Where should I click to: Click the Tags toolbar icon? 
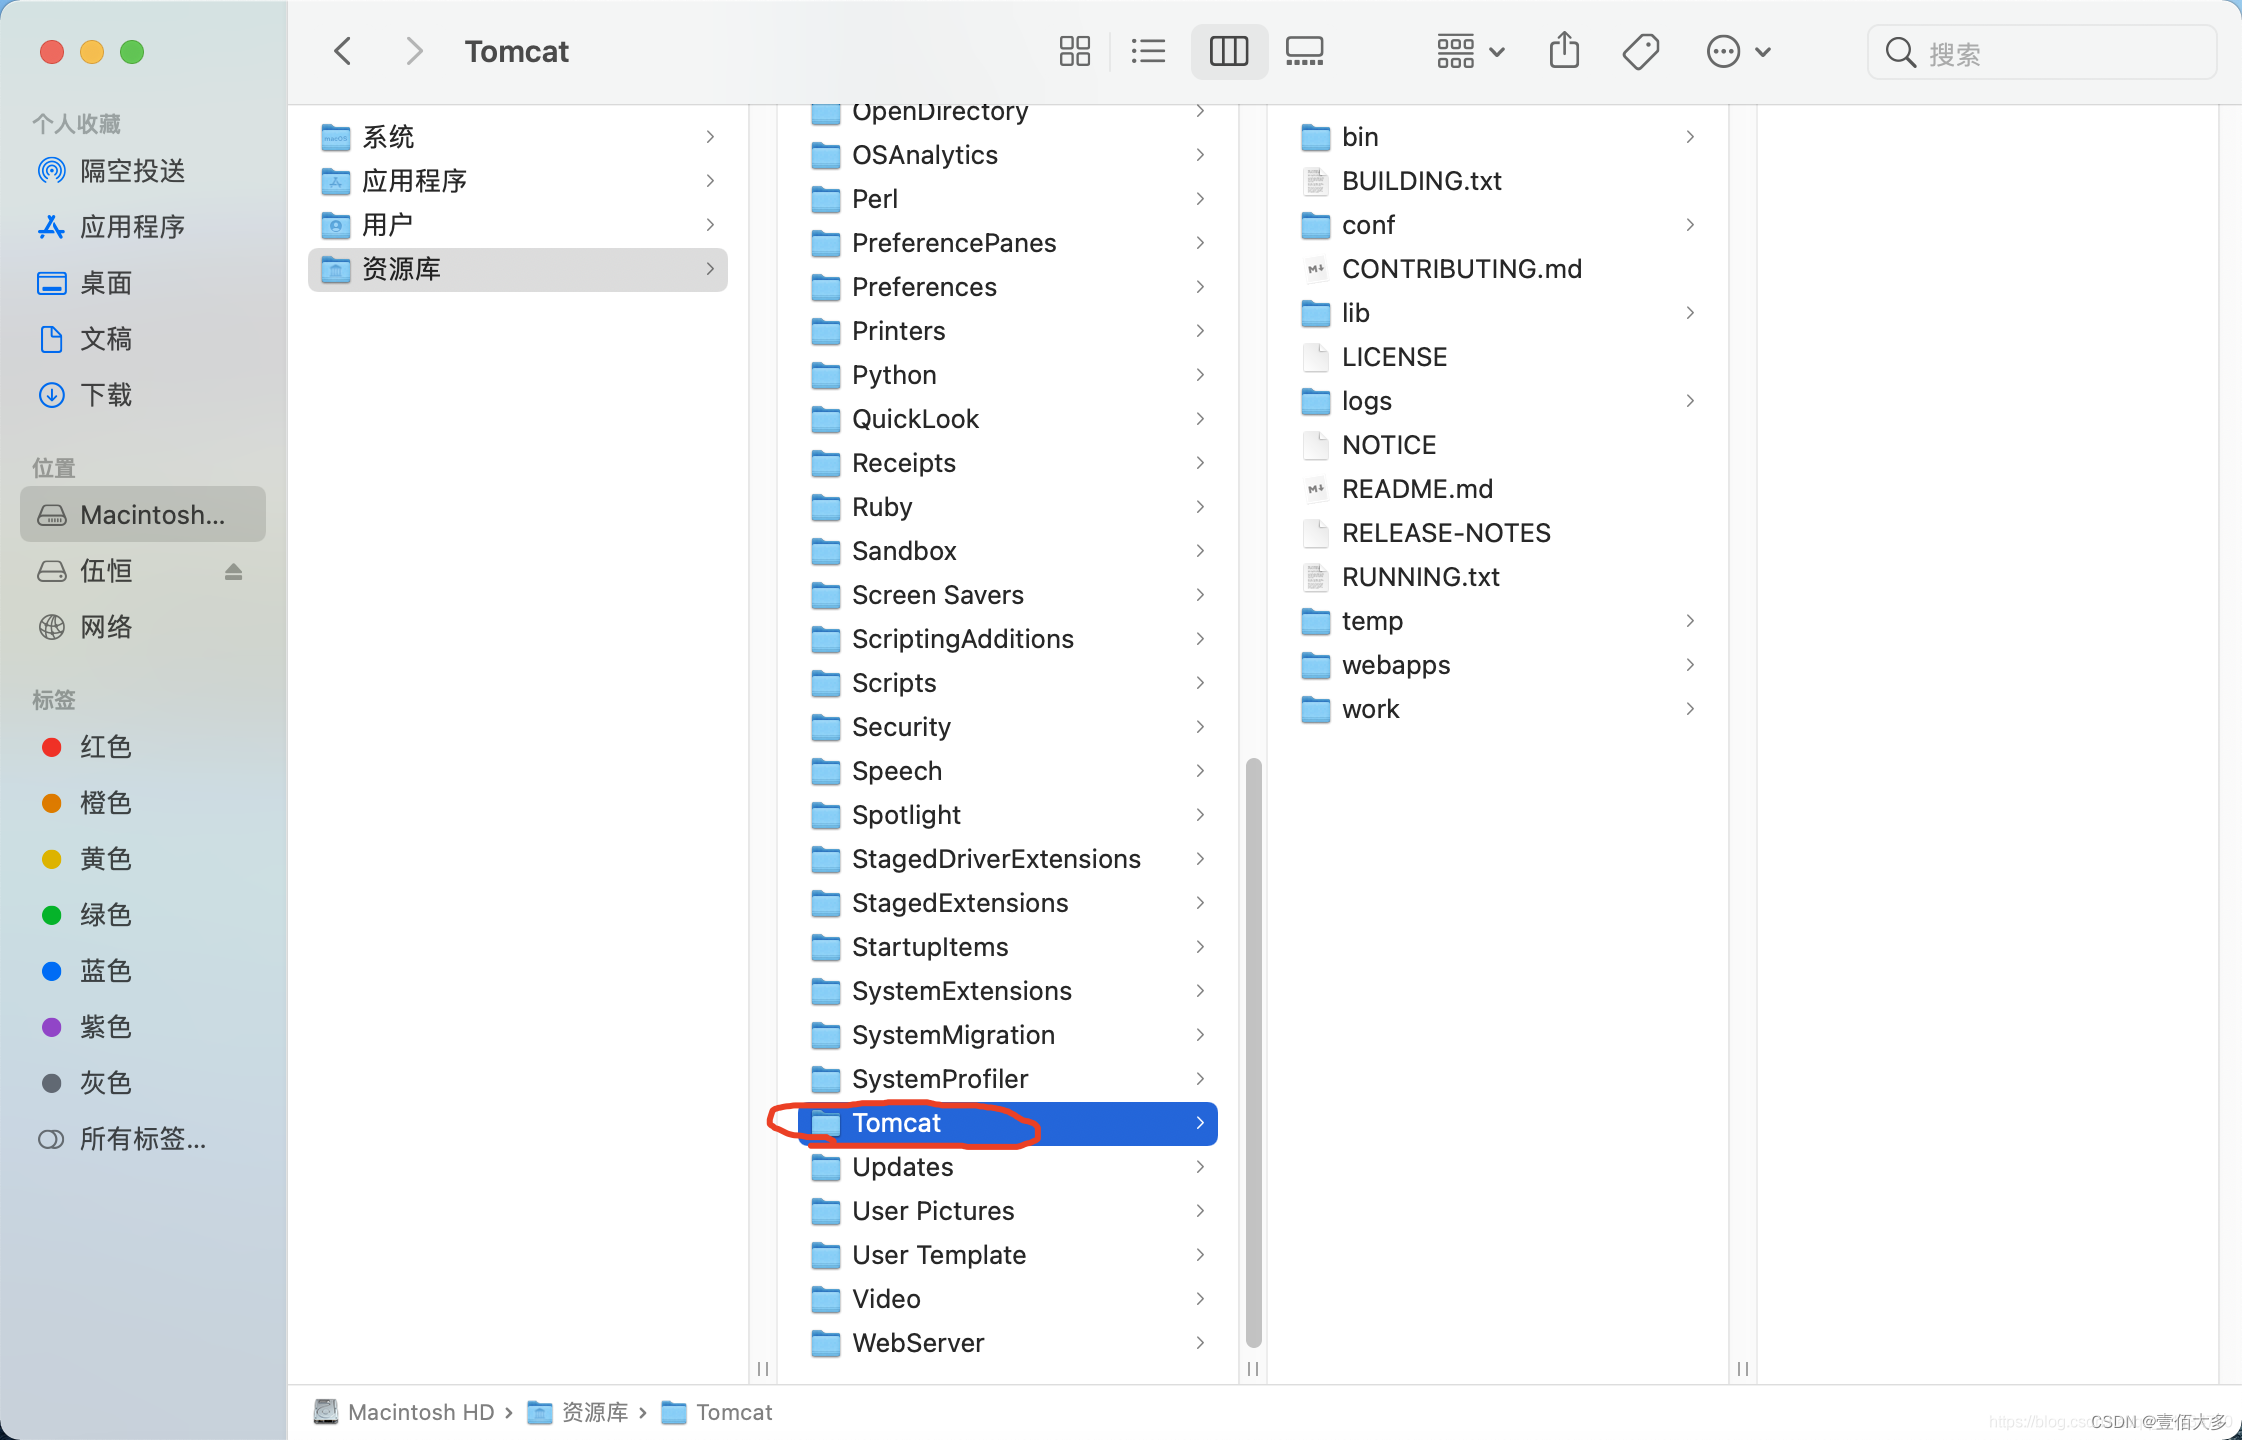[1640, 51]
